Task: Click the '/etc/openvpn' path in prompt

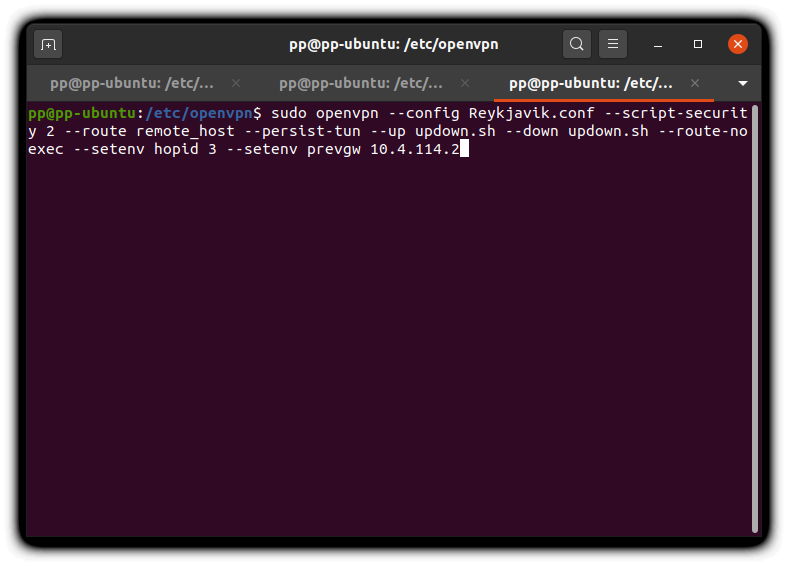Action: click(199, 114)
